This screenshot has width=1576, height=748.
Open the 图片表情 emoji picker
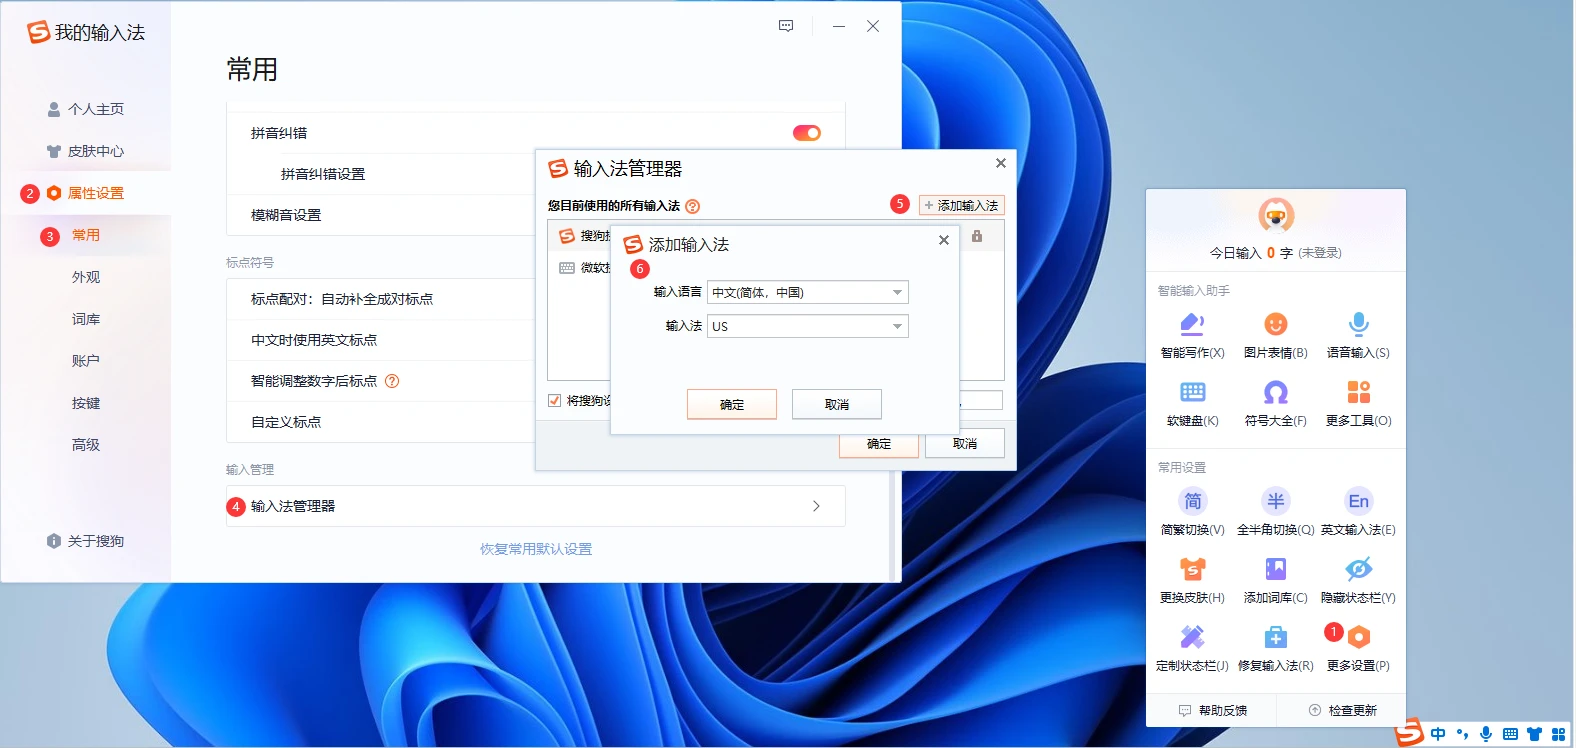(x=1275, y=335)
